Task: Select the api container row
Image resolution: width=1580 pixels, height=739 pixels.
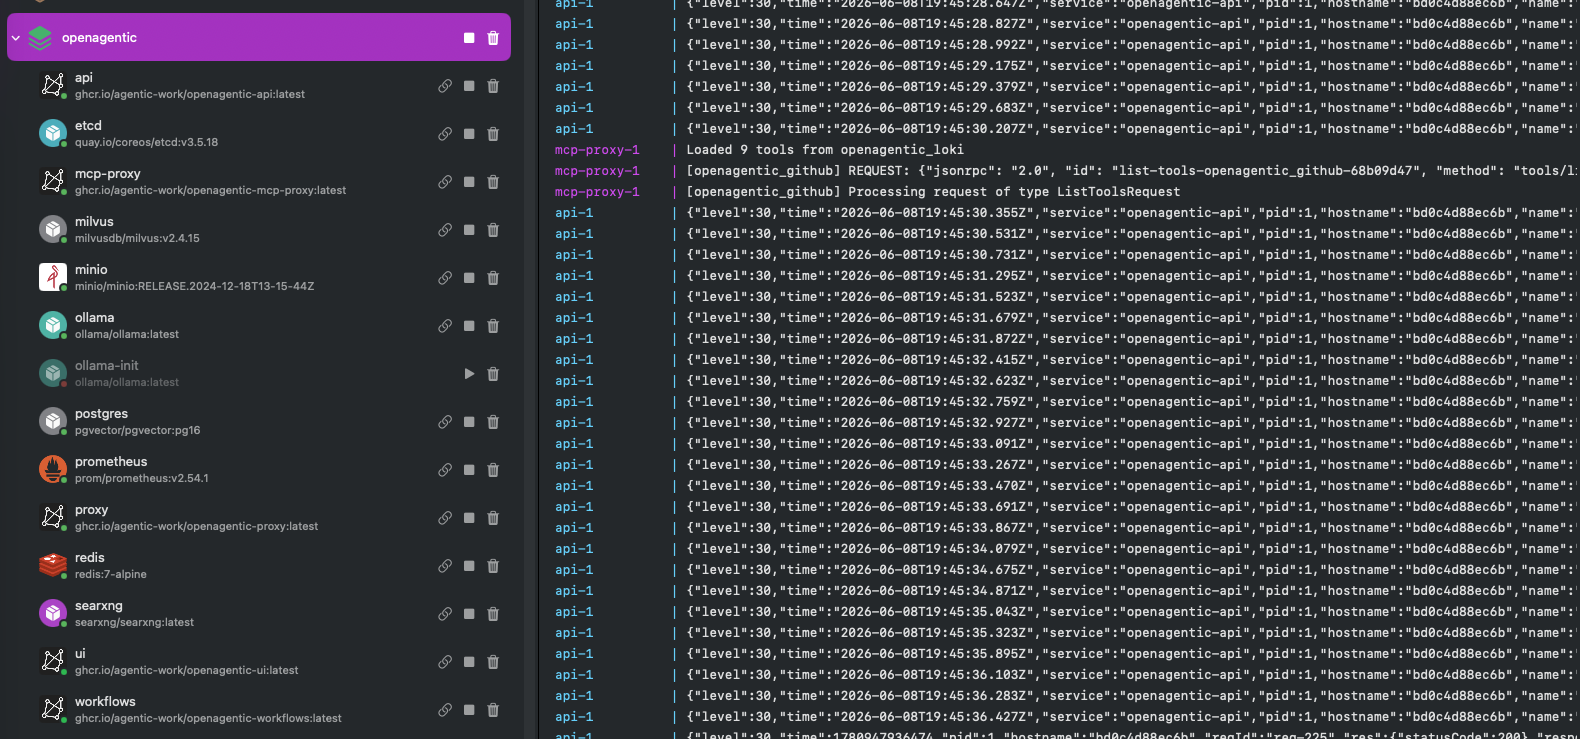Action: point(259,86)
